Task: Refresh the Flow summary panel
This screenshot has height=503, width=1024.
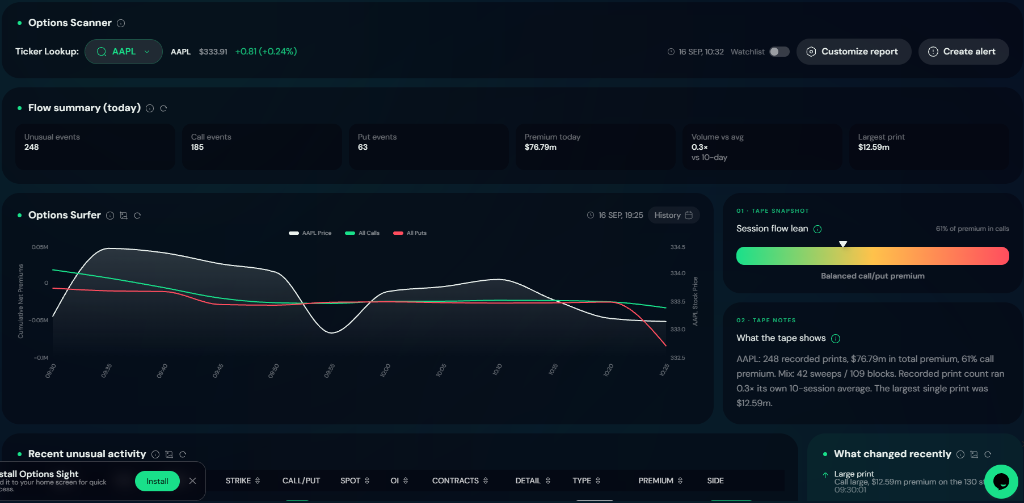Action: (x=164, y=108)
